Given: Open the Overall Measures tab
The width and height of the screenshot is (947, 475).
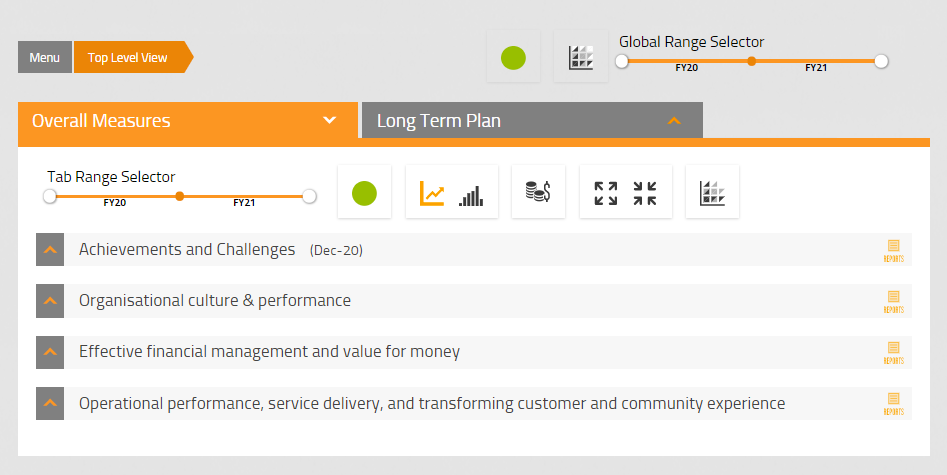Looking at the screenshot, I should point(187,121).
